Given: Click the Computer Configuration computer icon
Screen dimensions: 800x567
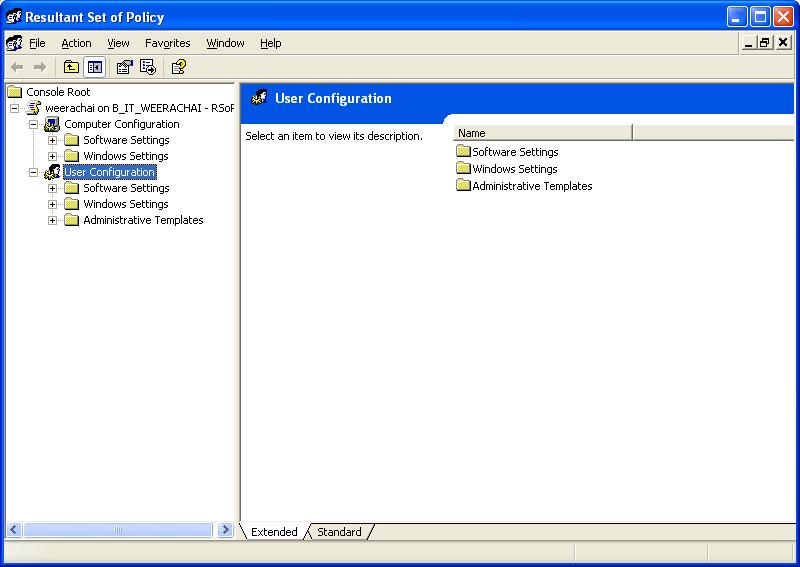Looking at the screenshot, I should tap(52, 124).
